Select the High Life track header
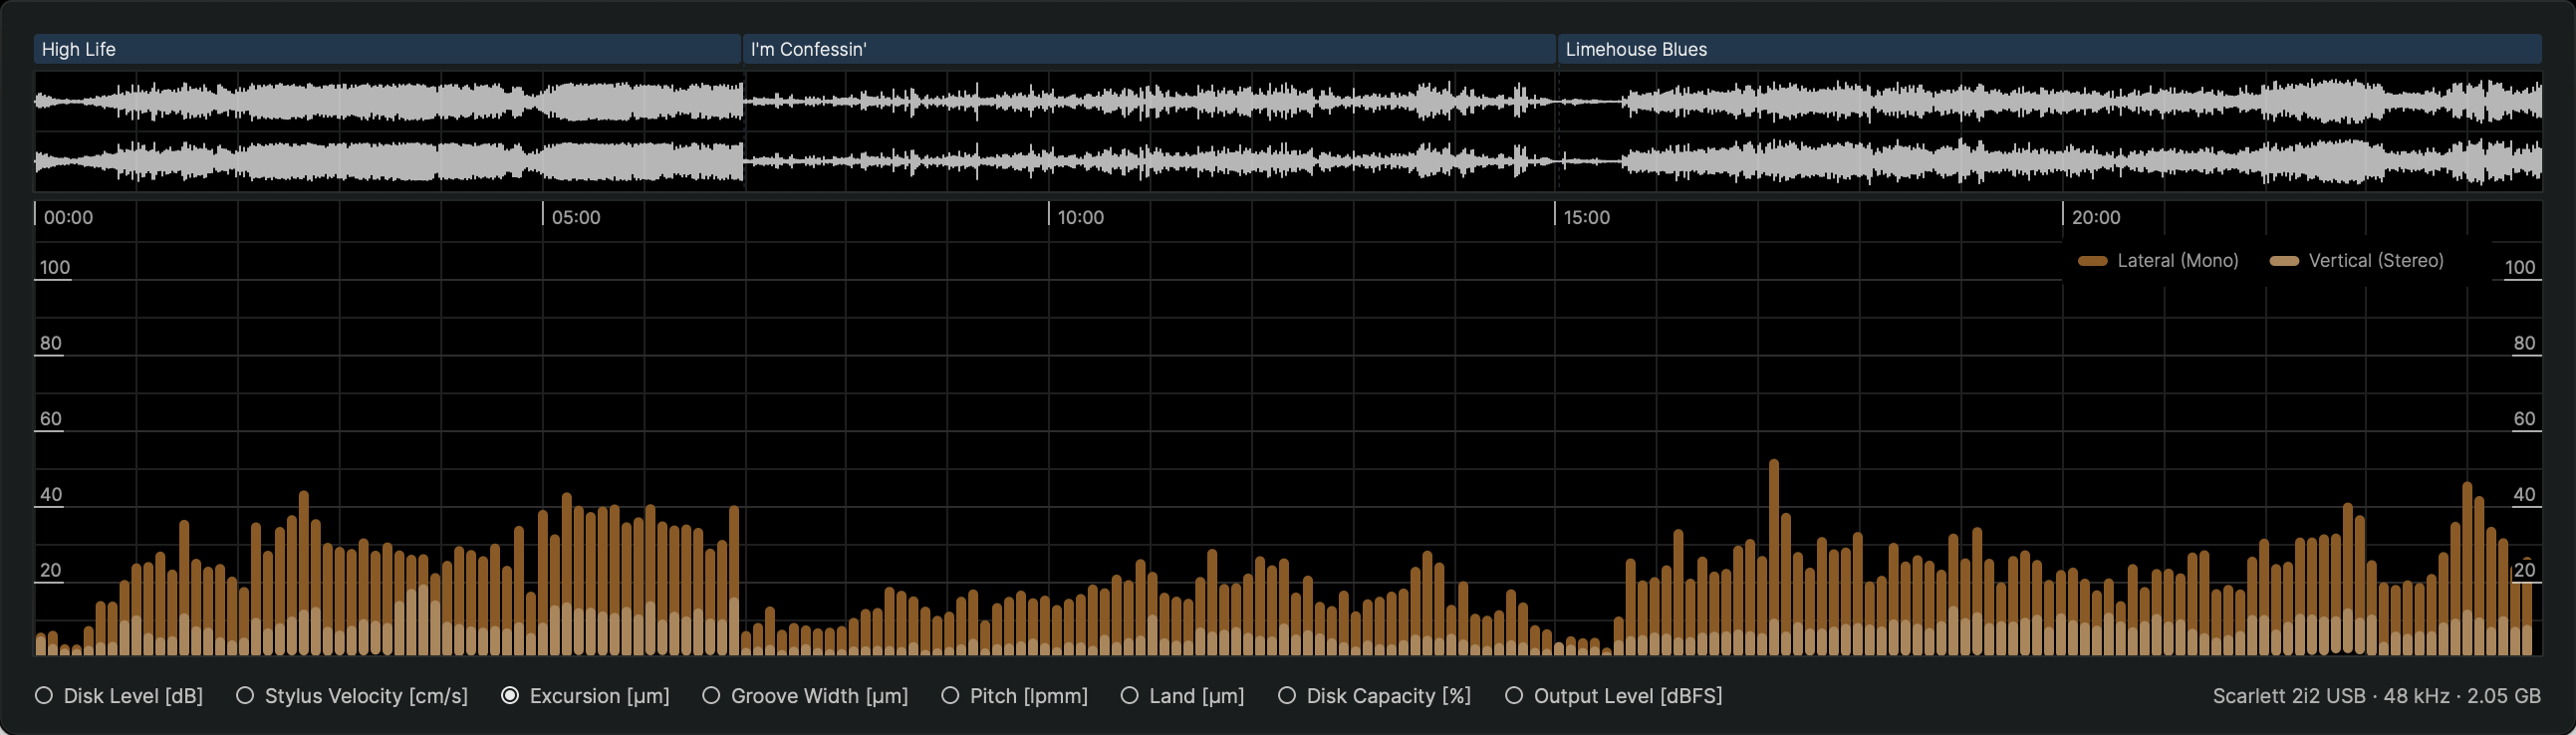 pos(387,49)
